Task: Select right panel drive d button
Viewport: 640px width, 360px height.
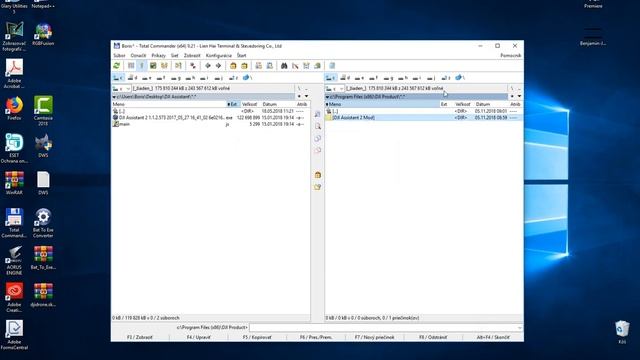Action: [x=345, y=78]
